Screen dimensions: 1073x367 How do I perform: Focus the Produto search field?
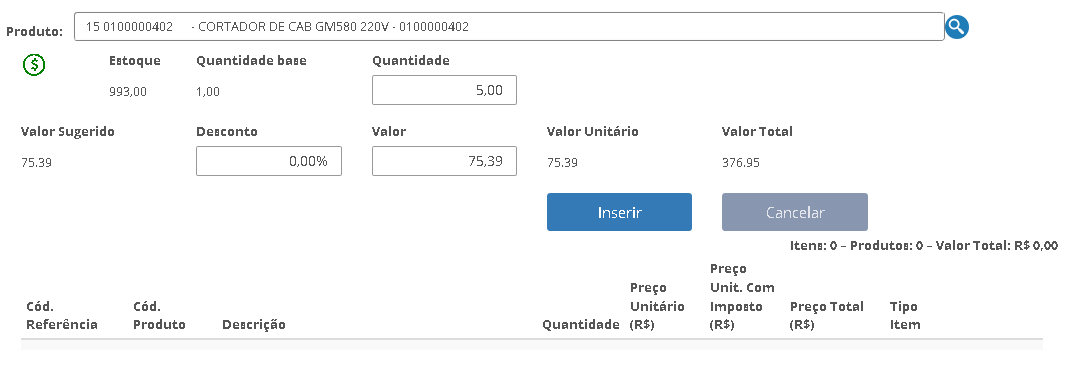[x=509, y=27]
